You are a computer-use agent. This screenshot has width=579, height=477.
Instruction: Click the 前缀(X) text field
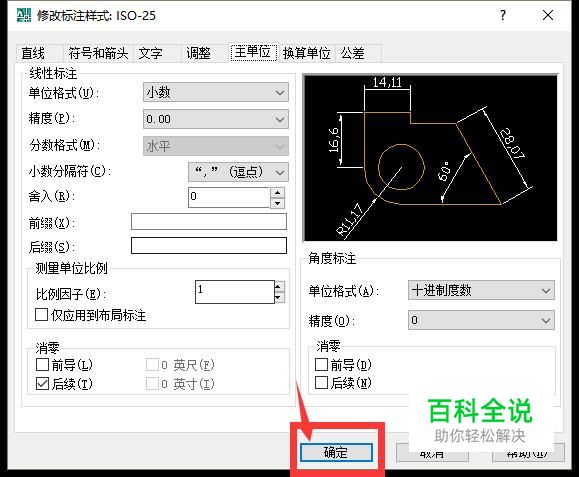209,222
